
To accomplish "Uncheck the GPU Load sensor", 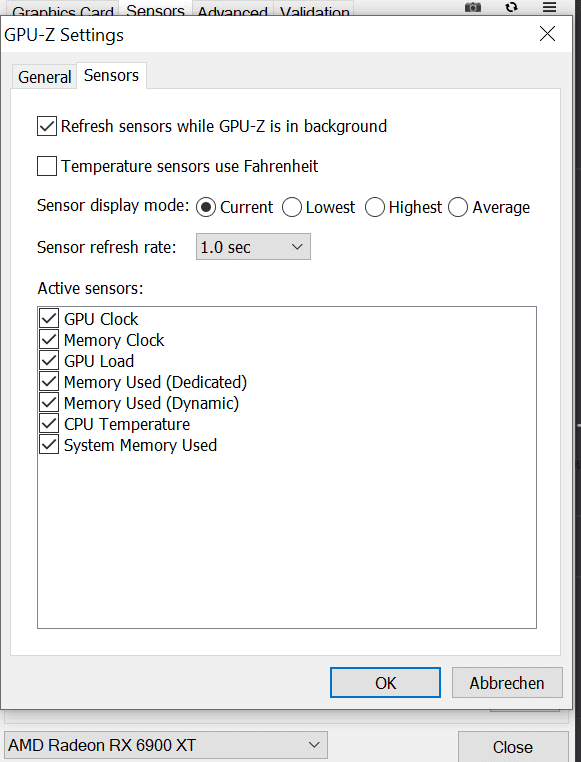I will click(x=49, y=361).
